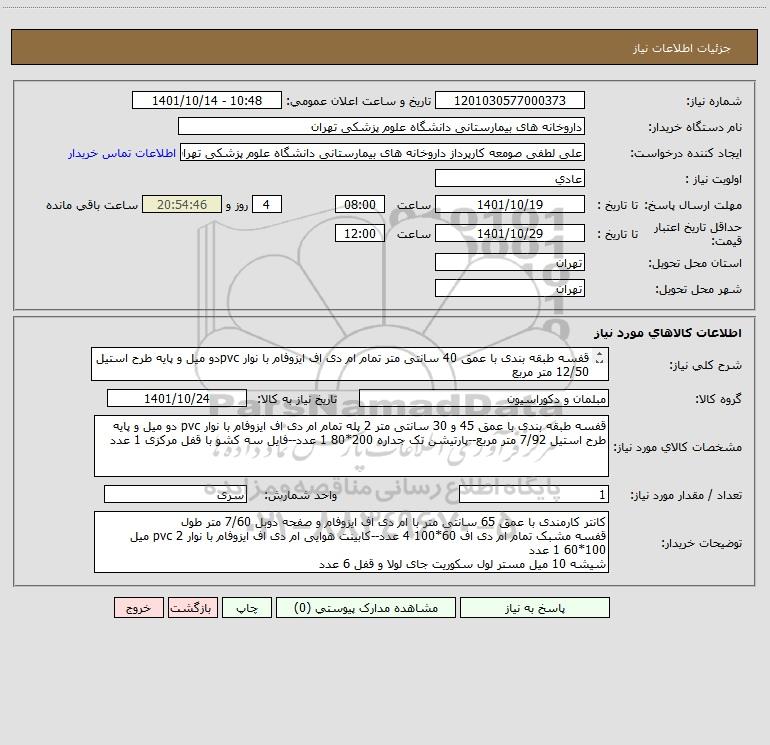The image size is (770, 745).
Task: Click the استان محل تحویل field تهران
Action: tap(510, 262)
